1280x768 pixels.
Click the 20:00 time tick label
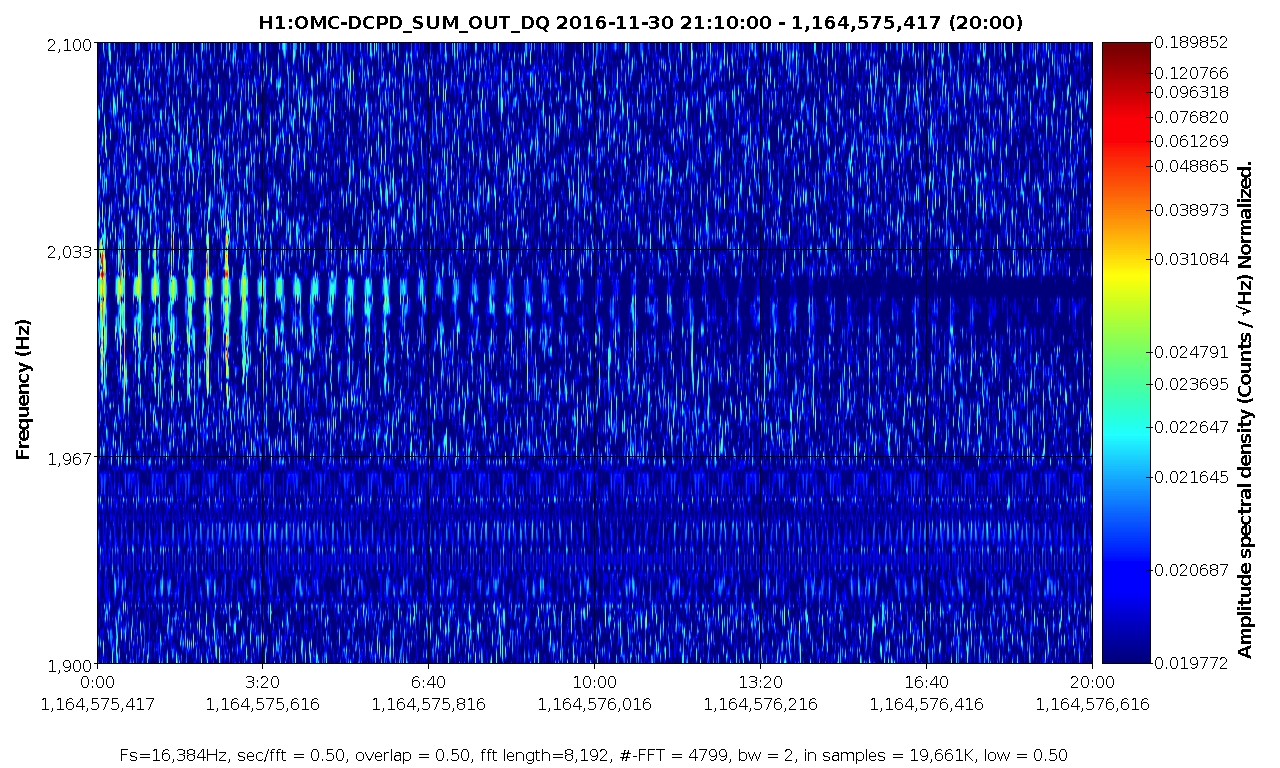pyautogui.click(x=1092, y=682)
